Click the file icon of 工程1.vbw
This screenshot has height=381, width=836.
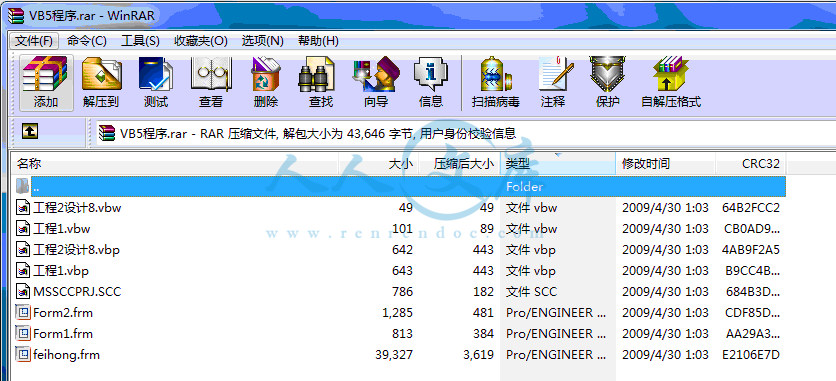[x=22, y=229]
